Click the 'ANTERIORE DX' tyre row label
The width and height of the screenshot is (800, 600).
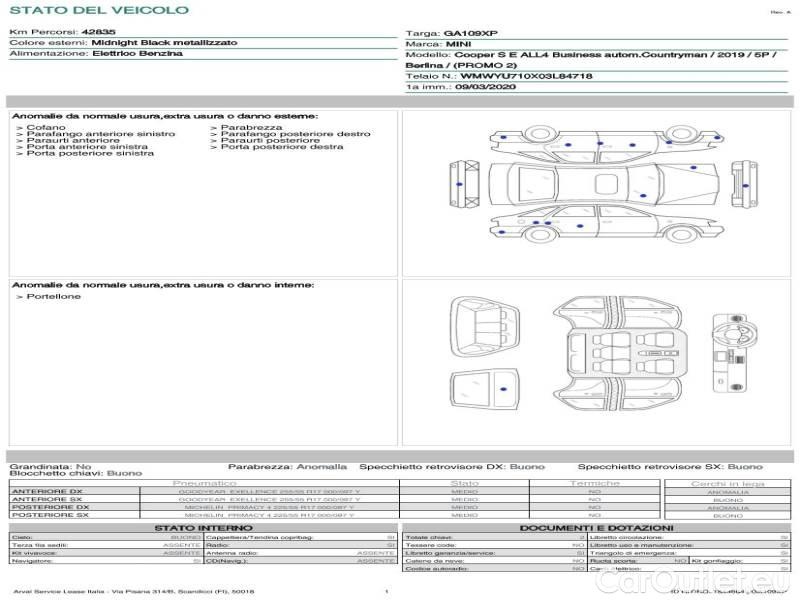coord(47,492)
